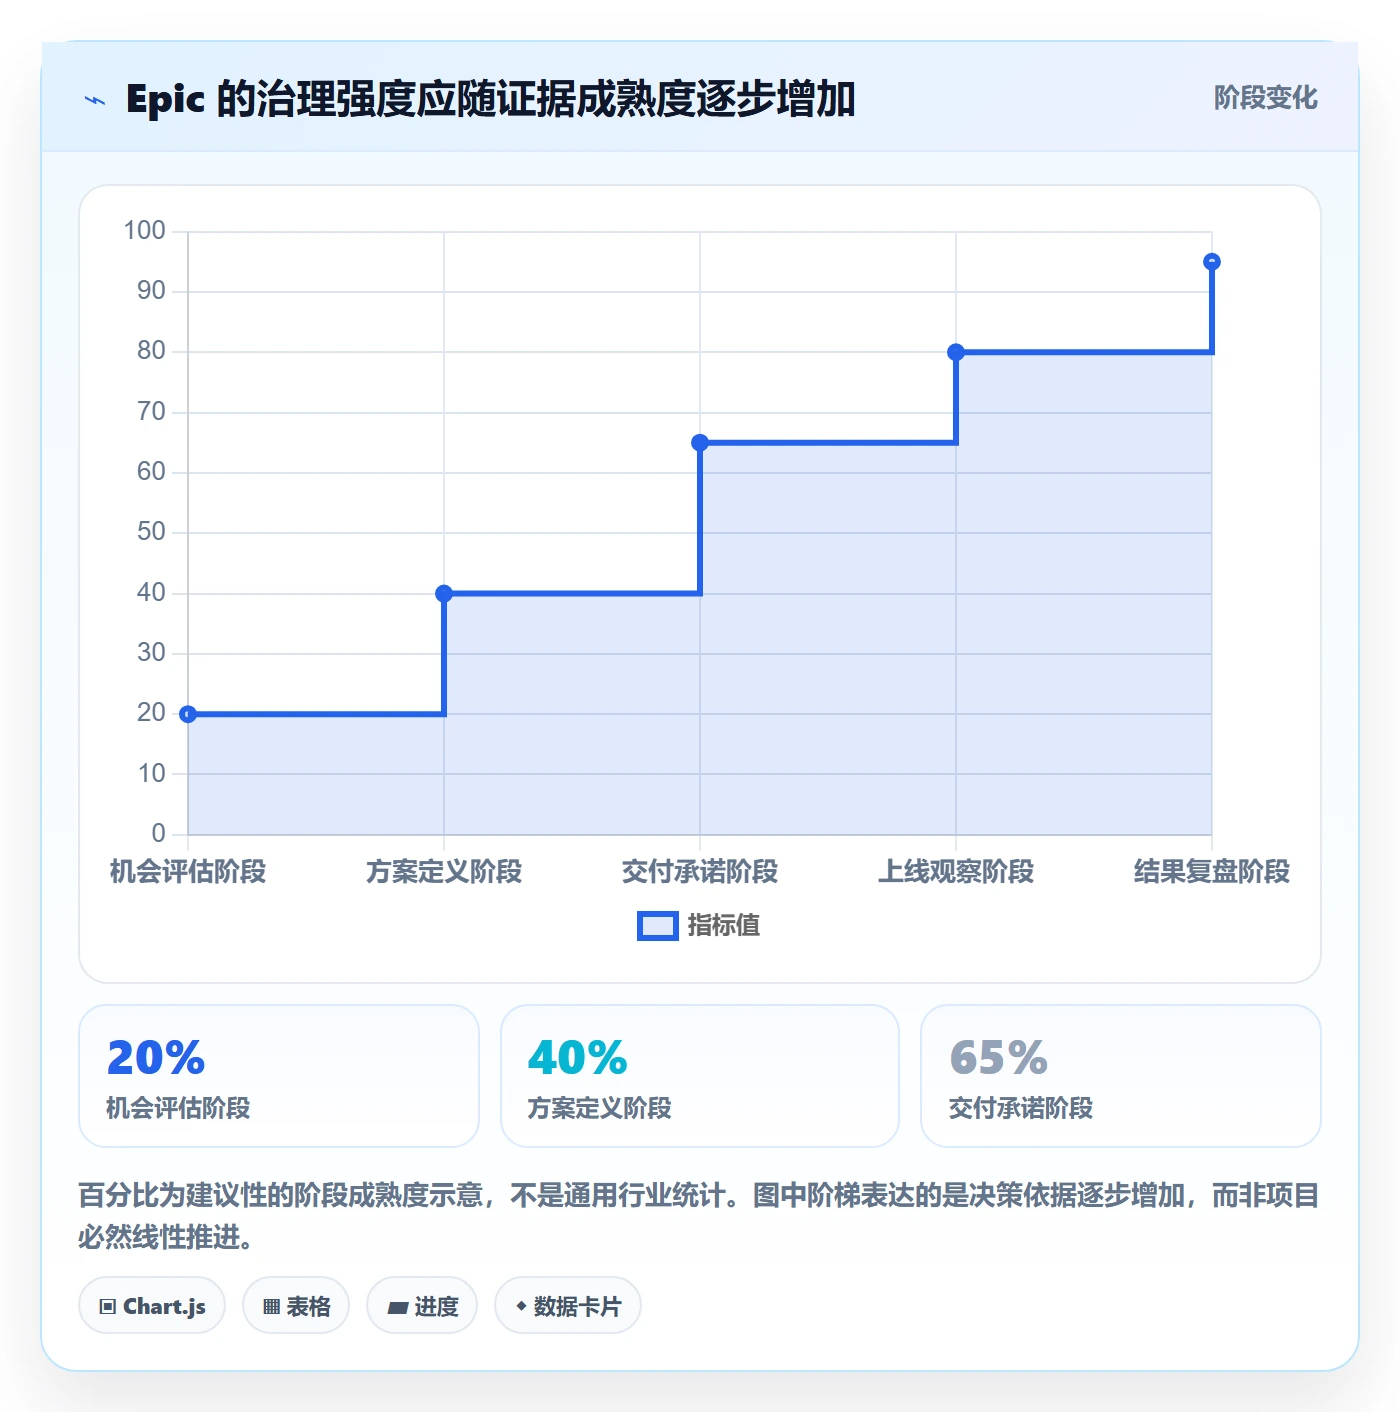1400x1412 pixels.
Task: Click the 指标值 legend color box
Action: pos(658,926)
